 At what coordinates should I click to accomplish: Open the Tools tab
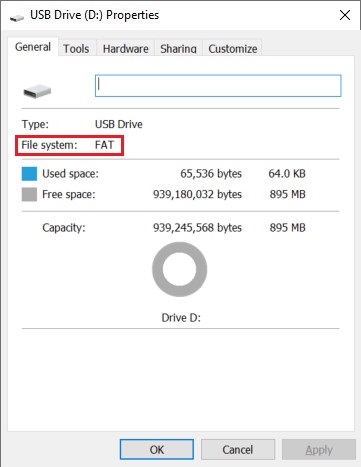[76, 49]
